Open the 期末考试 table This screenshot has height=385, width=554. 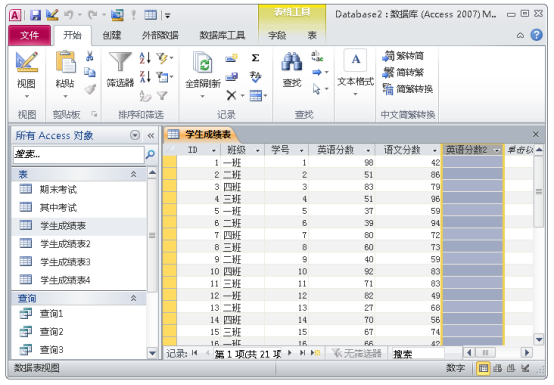79,189
